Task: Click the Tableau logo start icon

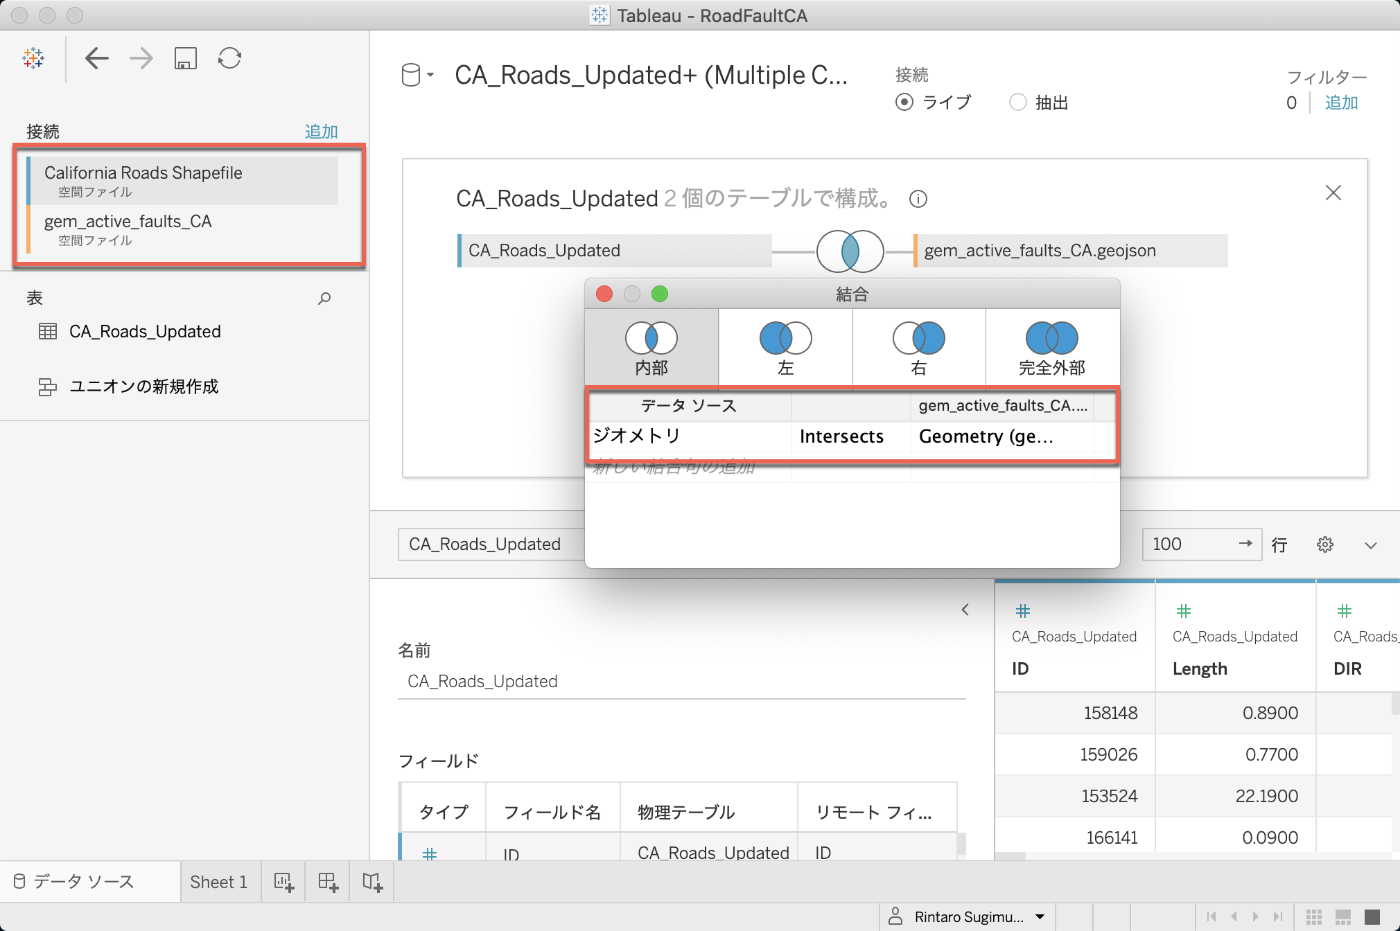Action: [x=33, y=59]
